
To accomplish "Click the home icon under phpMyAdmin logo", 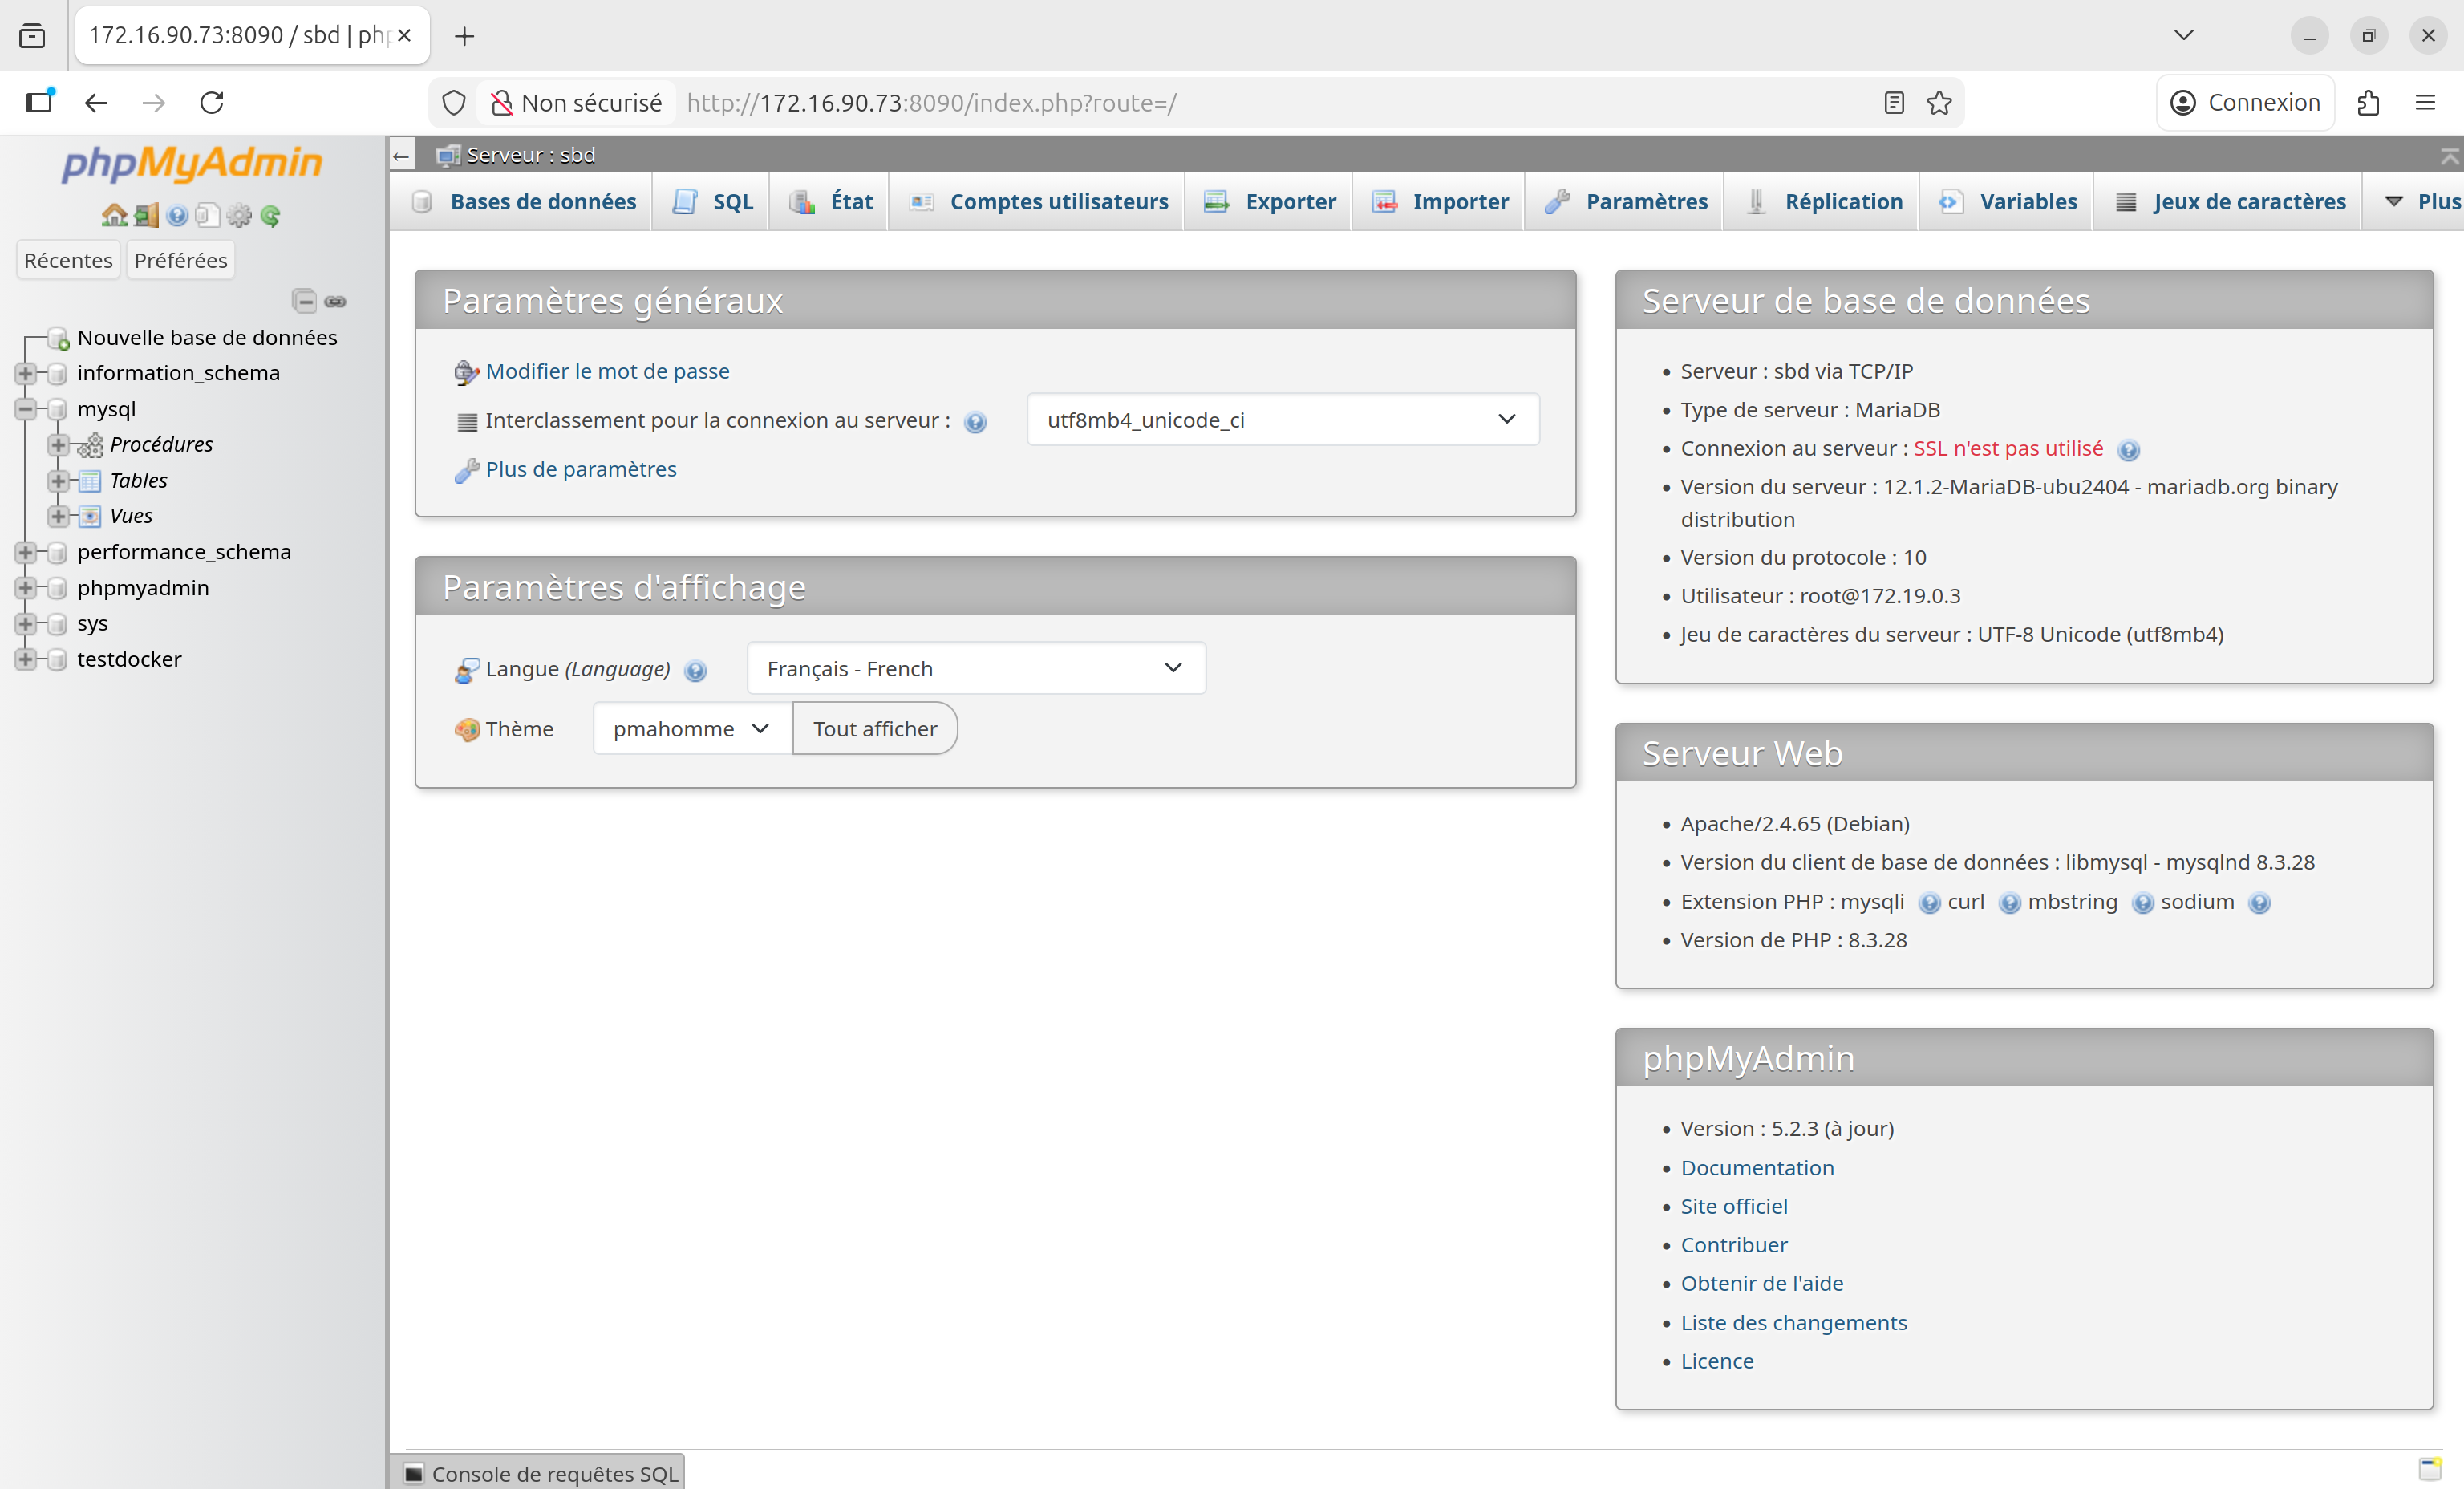I will pyautogui.click(x=114, y=215).
